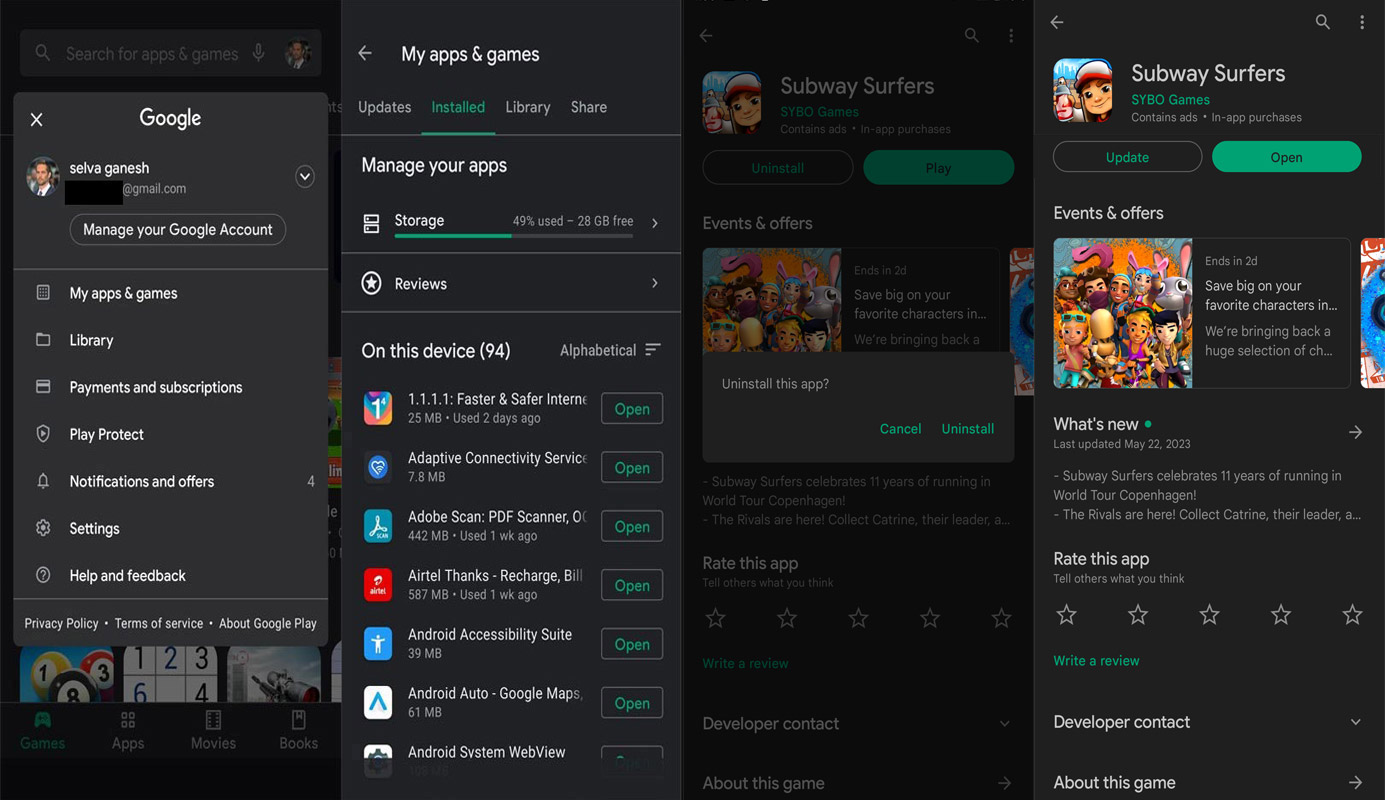Viewport: 1385px width, 800px height.
Task: Click the microphone voice search icon
Action: 259,53
